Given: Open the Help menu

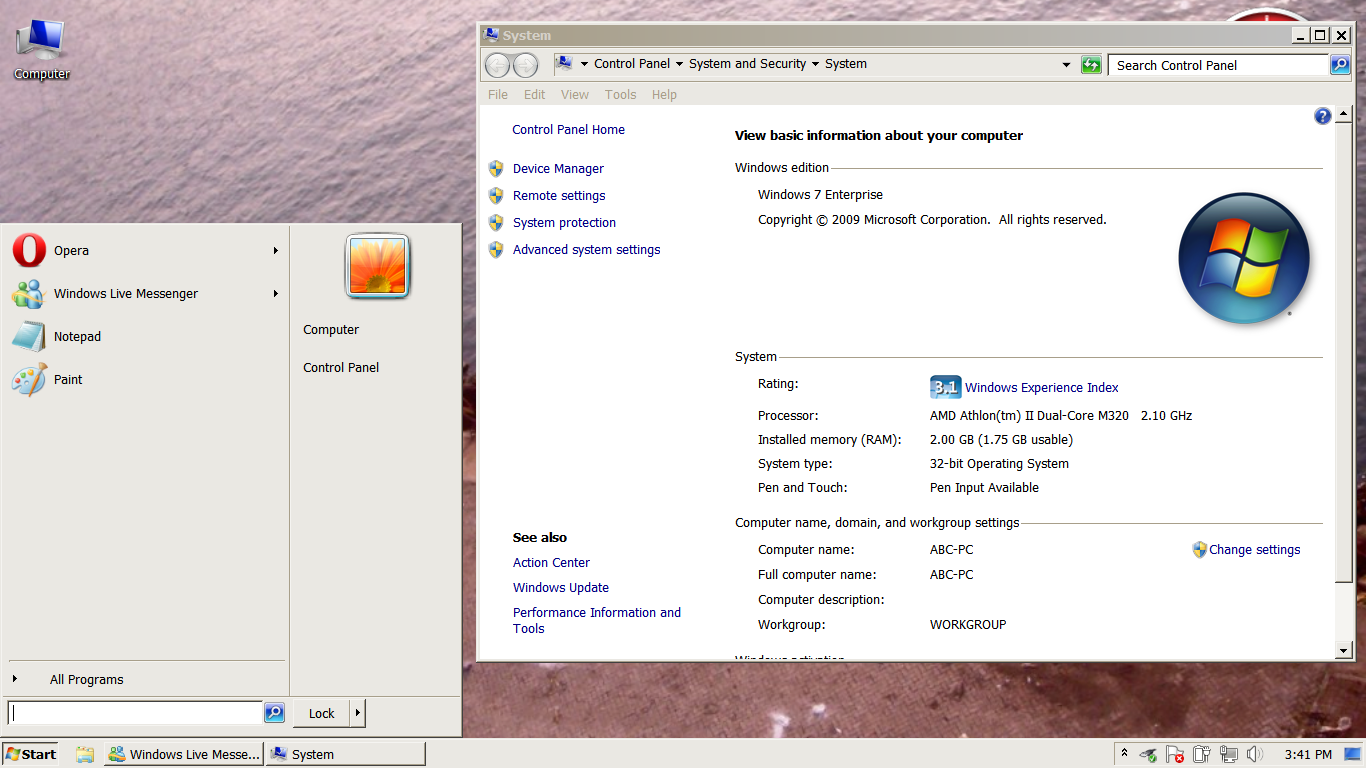Looking at the screenshot, I should coord(664,94).
